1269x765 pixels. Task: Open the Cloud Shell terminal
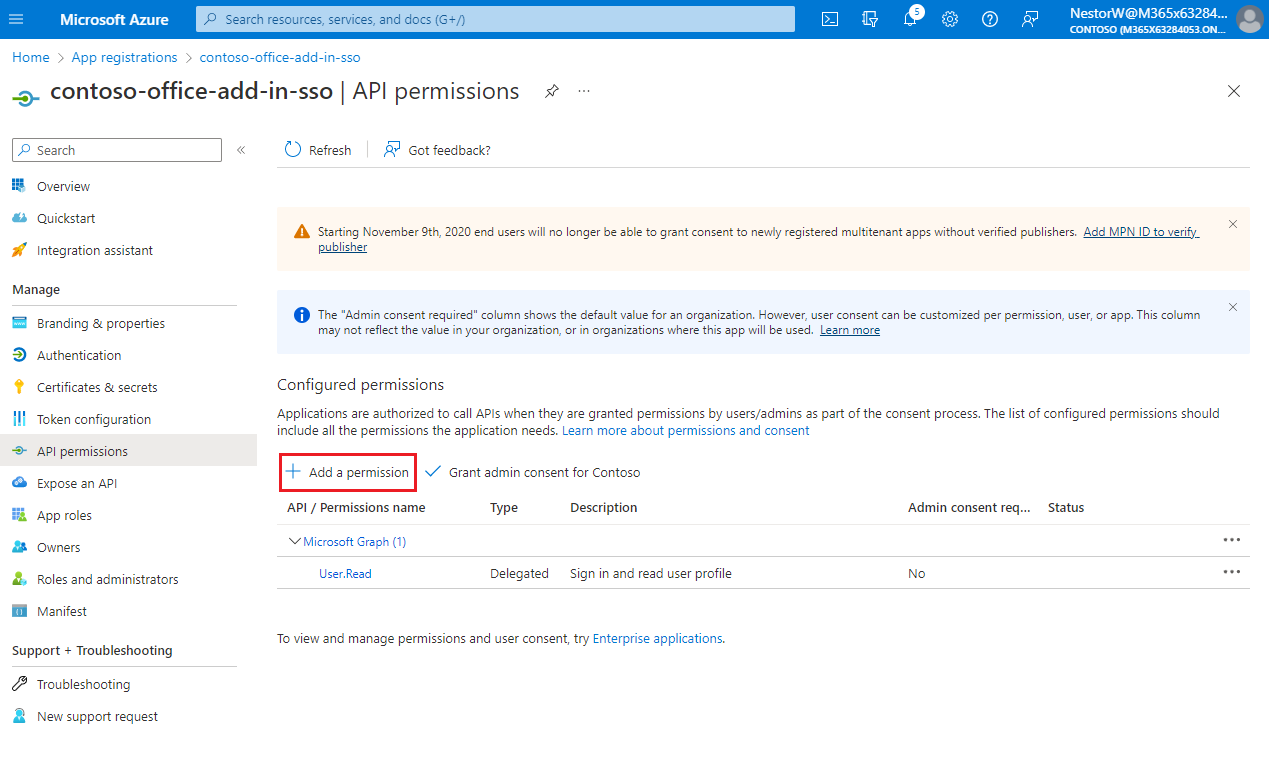(x=829, y=18)
